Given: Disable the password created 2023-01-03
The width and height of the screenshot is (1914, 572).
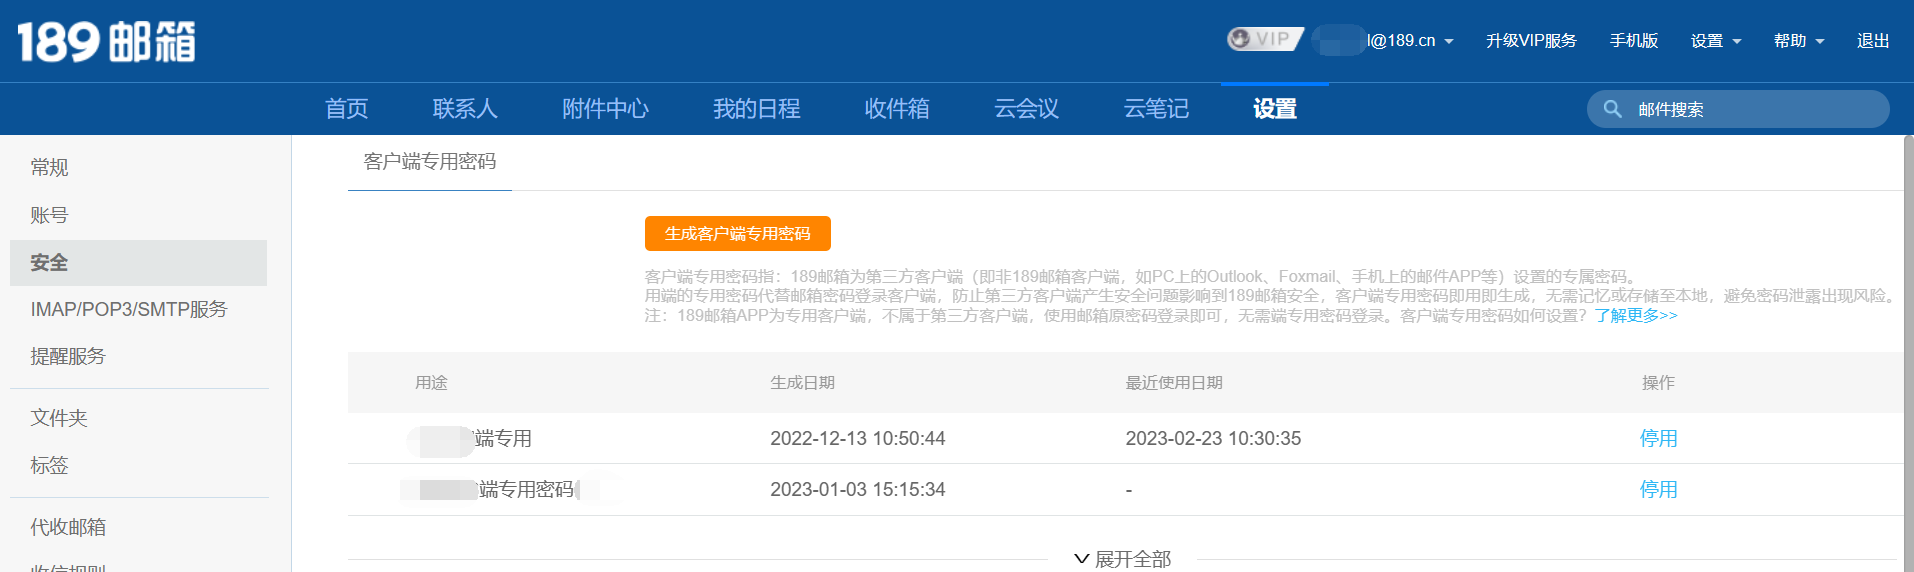Looking at the screenshot, I should pyautogui.click(x=1657, y=490).
